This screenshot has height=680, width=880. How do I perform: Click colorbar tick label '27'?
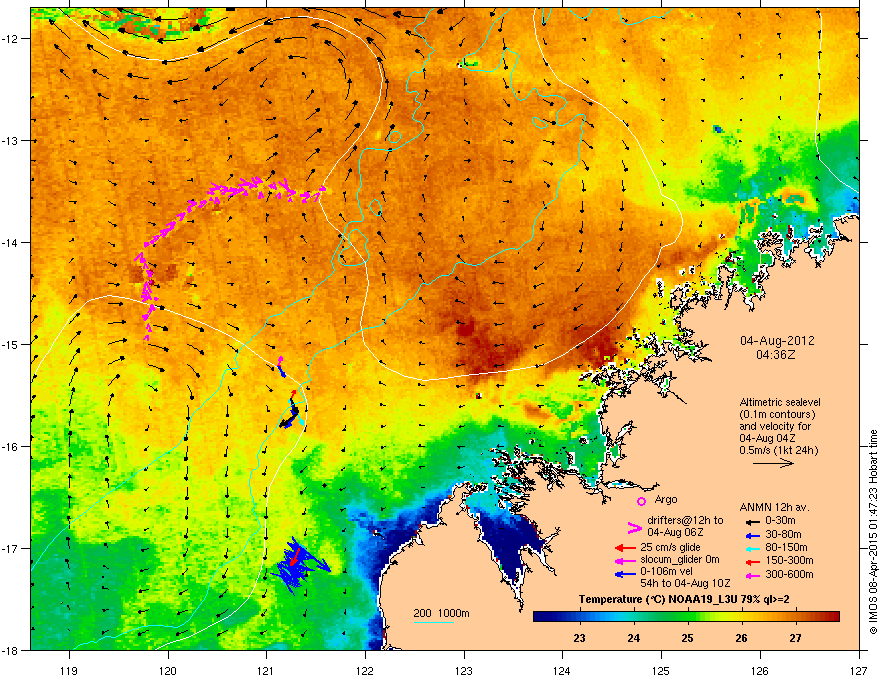795,638
